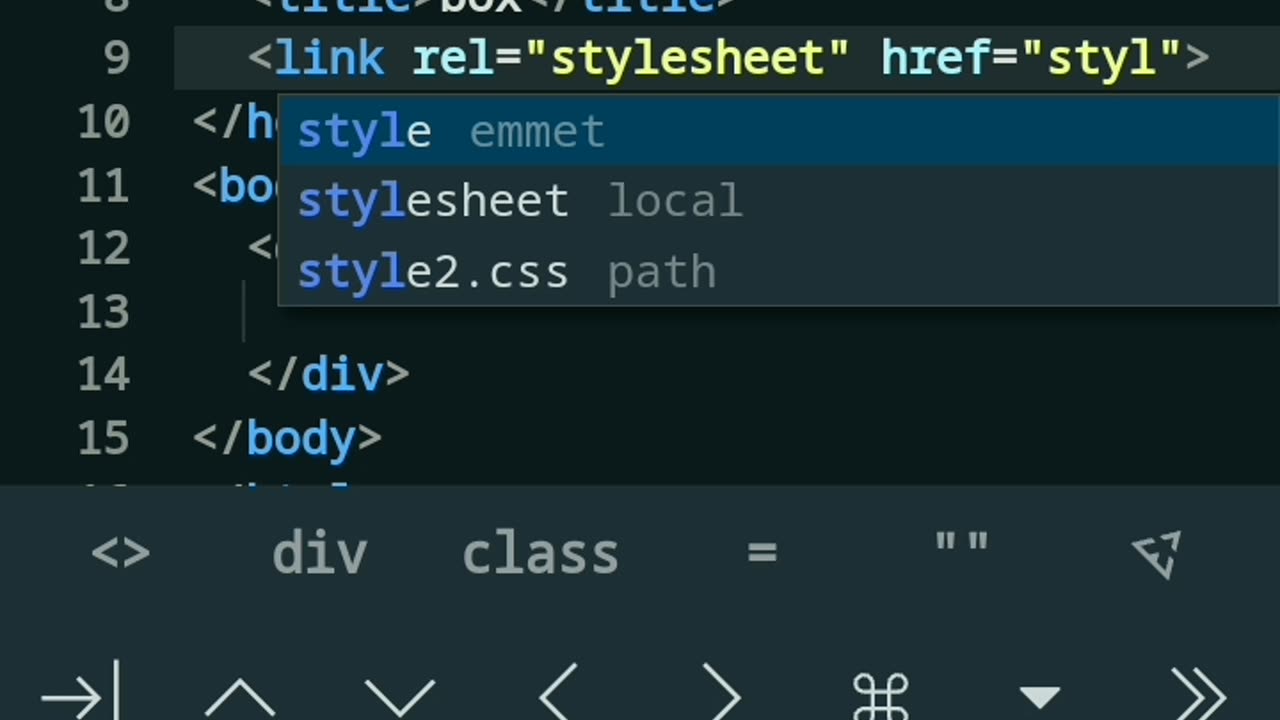The height and width of the screenshot is (720, 1280).
Task: Open the small triangle dropdown in key bar
Action: coord(1040,697)
